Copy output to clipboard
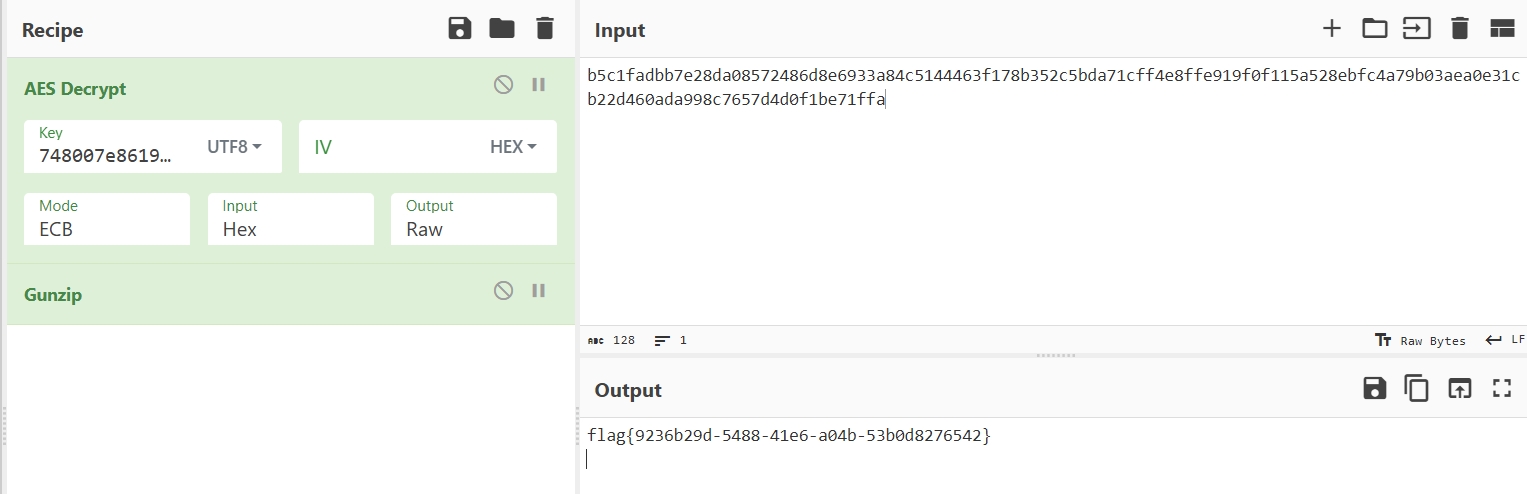This screenshot has width=1527, height=494. 1417,388
